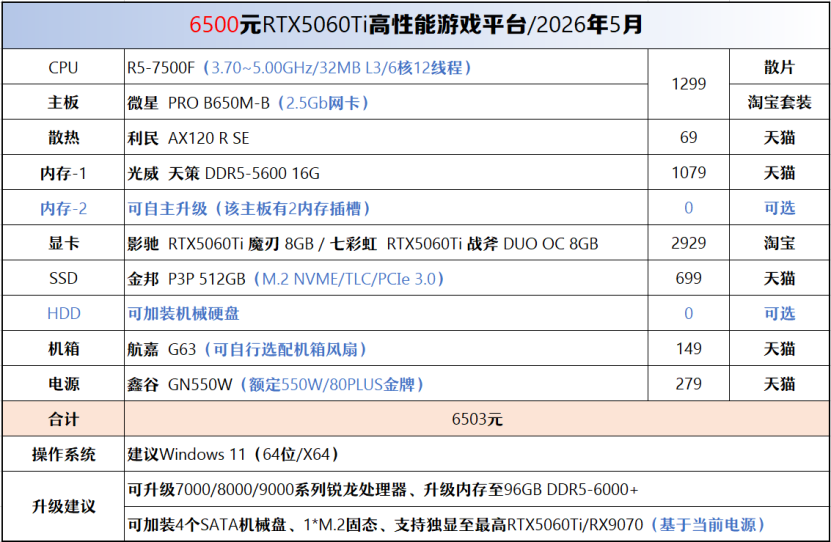The width and height of the screenshot is (831, 542).
Task: Select the 6503元 total price cell
Action: 477,419
